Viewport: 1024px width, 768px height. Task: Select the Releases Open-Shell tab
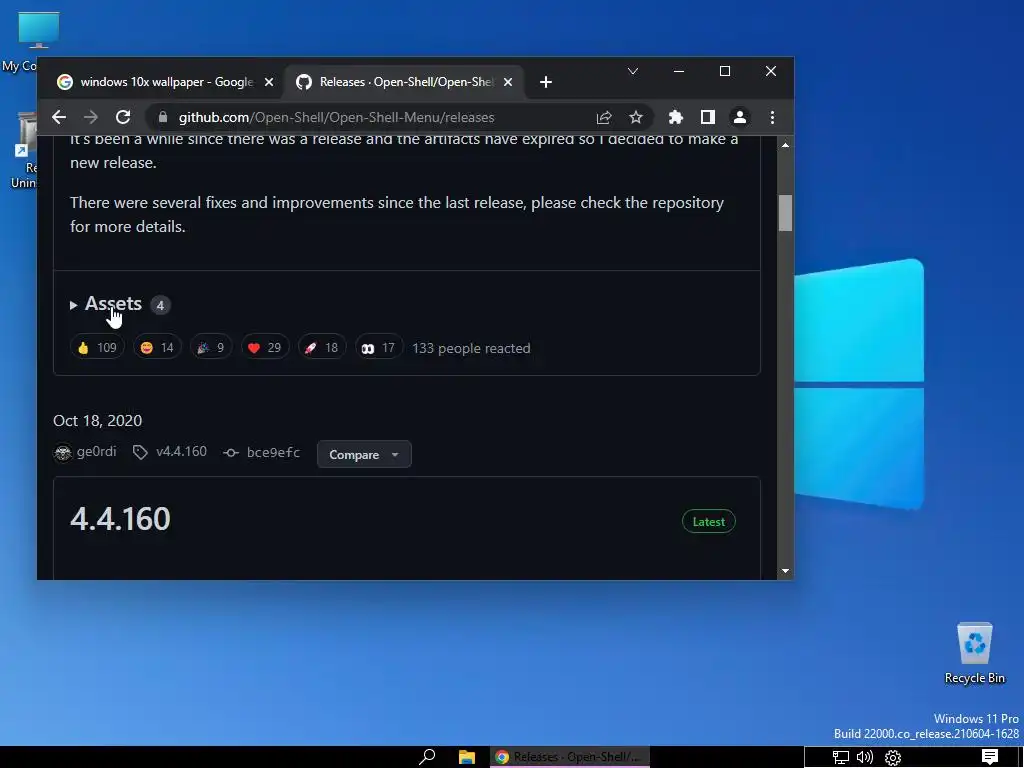404,82
